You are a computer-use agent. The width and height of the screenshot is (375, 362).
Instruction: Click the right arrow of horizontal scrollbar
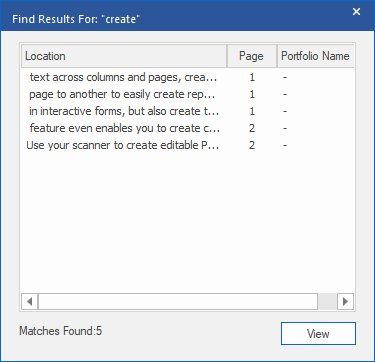(x=345, y=302)
